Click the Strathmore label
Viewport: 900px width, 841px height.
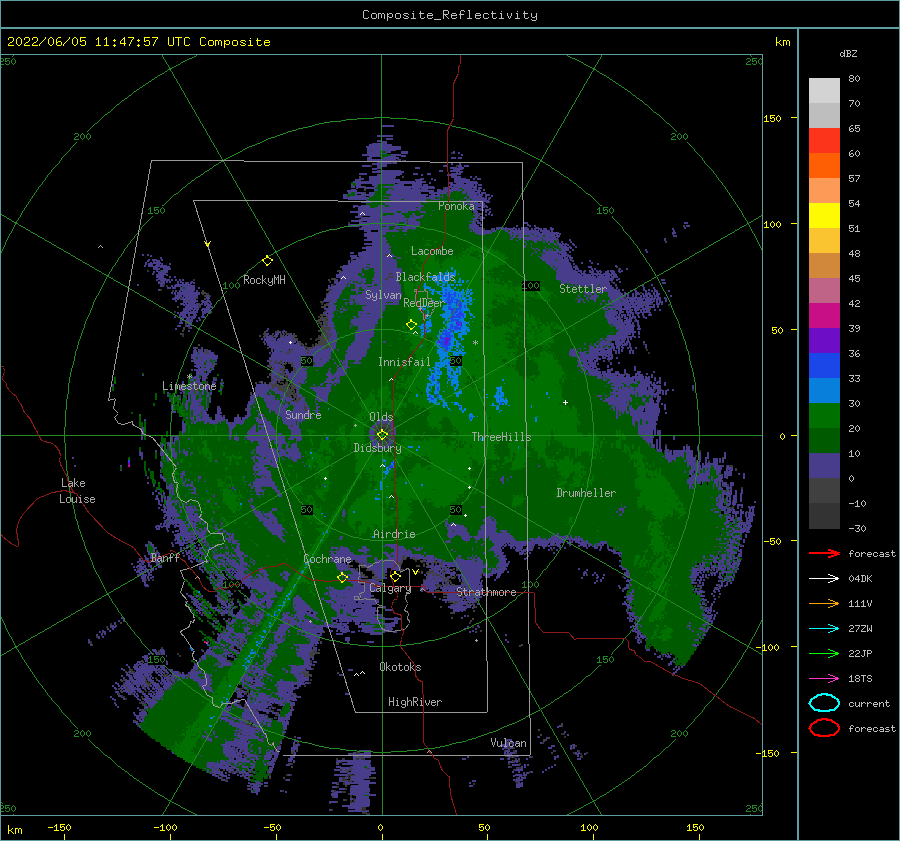tap(486, 592)
